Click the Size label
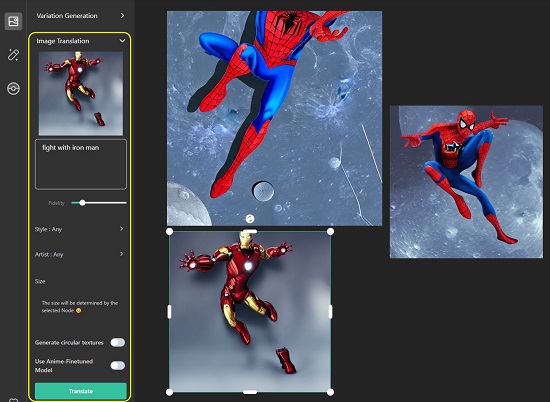 click(40, 281)
